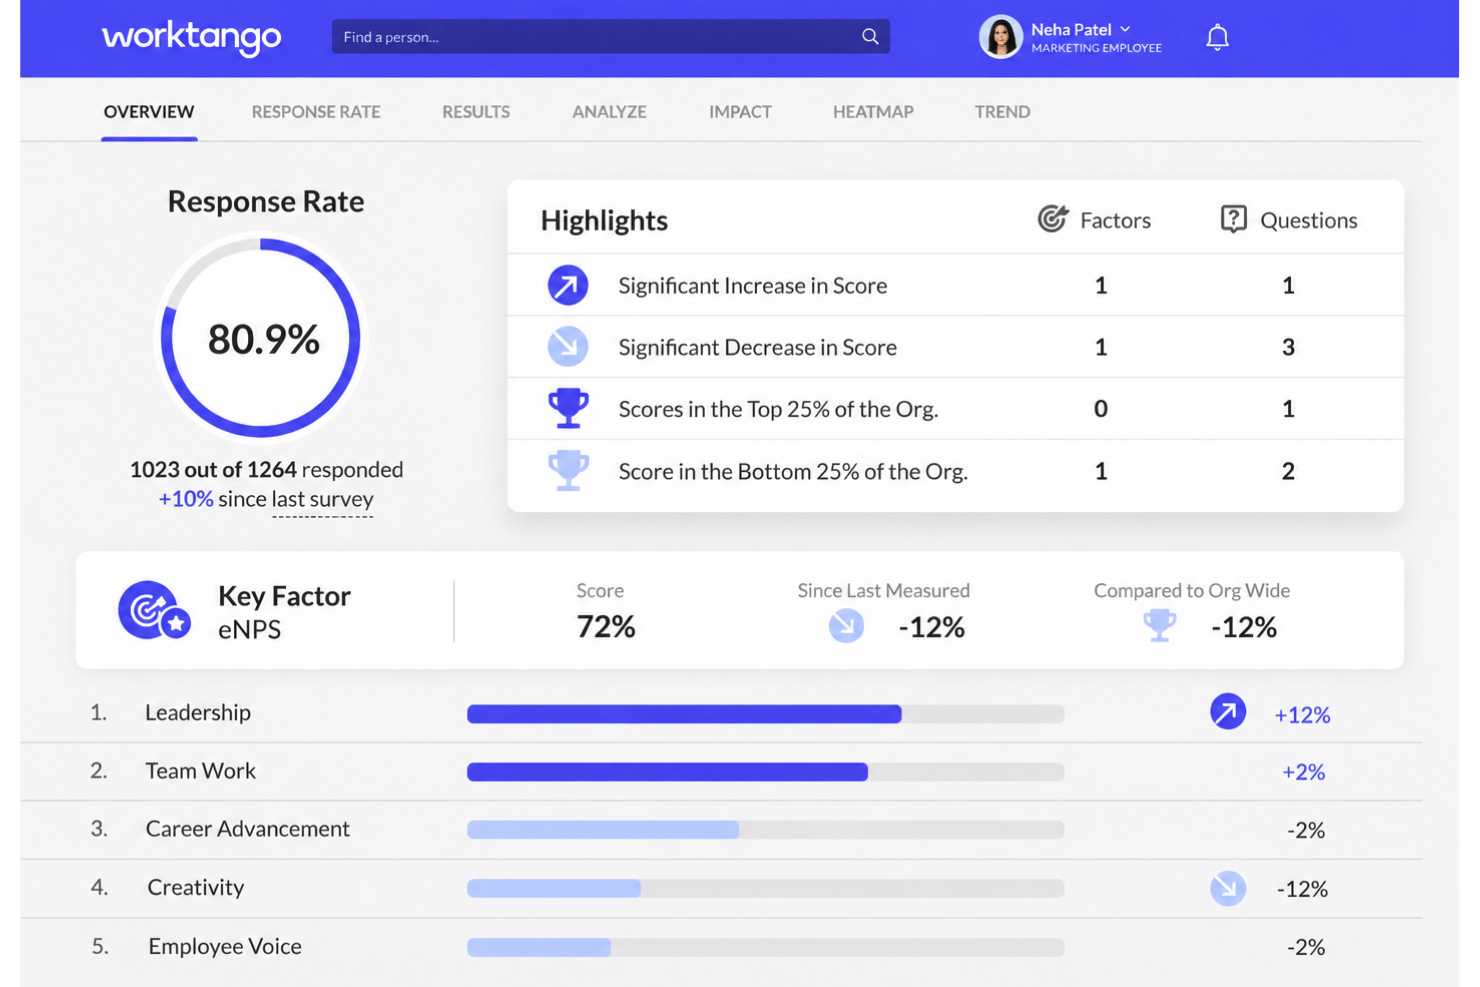The image size is (1480, 987).
Task: Open the notifications bell
Action: [1217, 38]
